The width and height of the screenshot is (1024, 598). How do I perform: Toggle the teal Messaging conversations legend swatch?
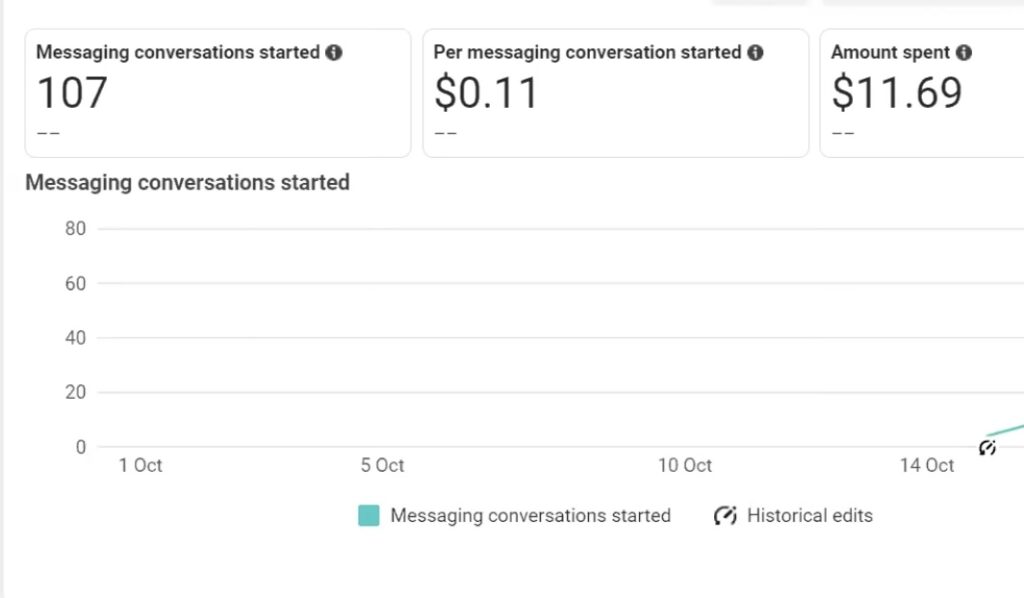[368, 515]
